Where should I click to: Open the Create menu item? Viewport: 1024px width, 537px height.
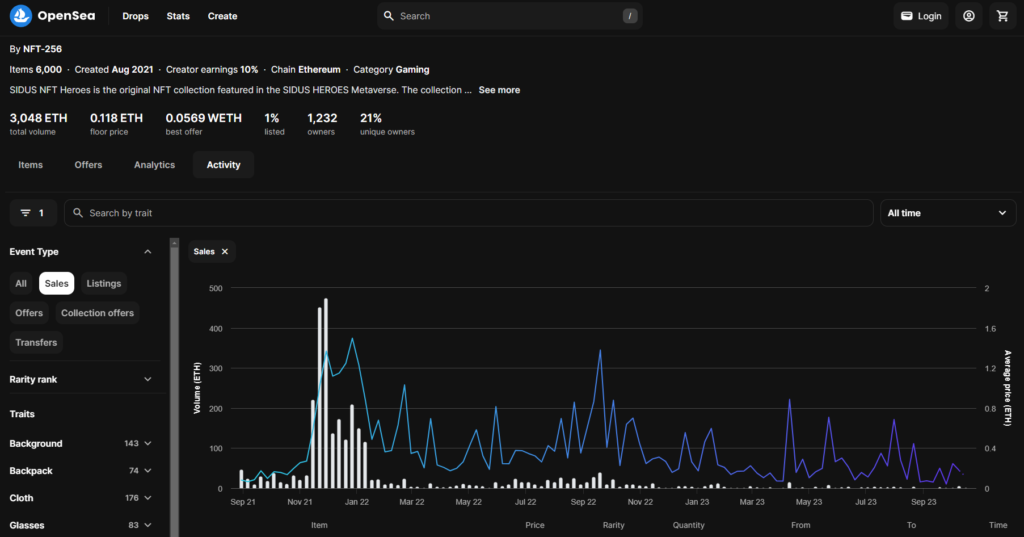tap(222, 16)
